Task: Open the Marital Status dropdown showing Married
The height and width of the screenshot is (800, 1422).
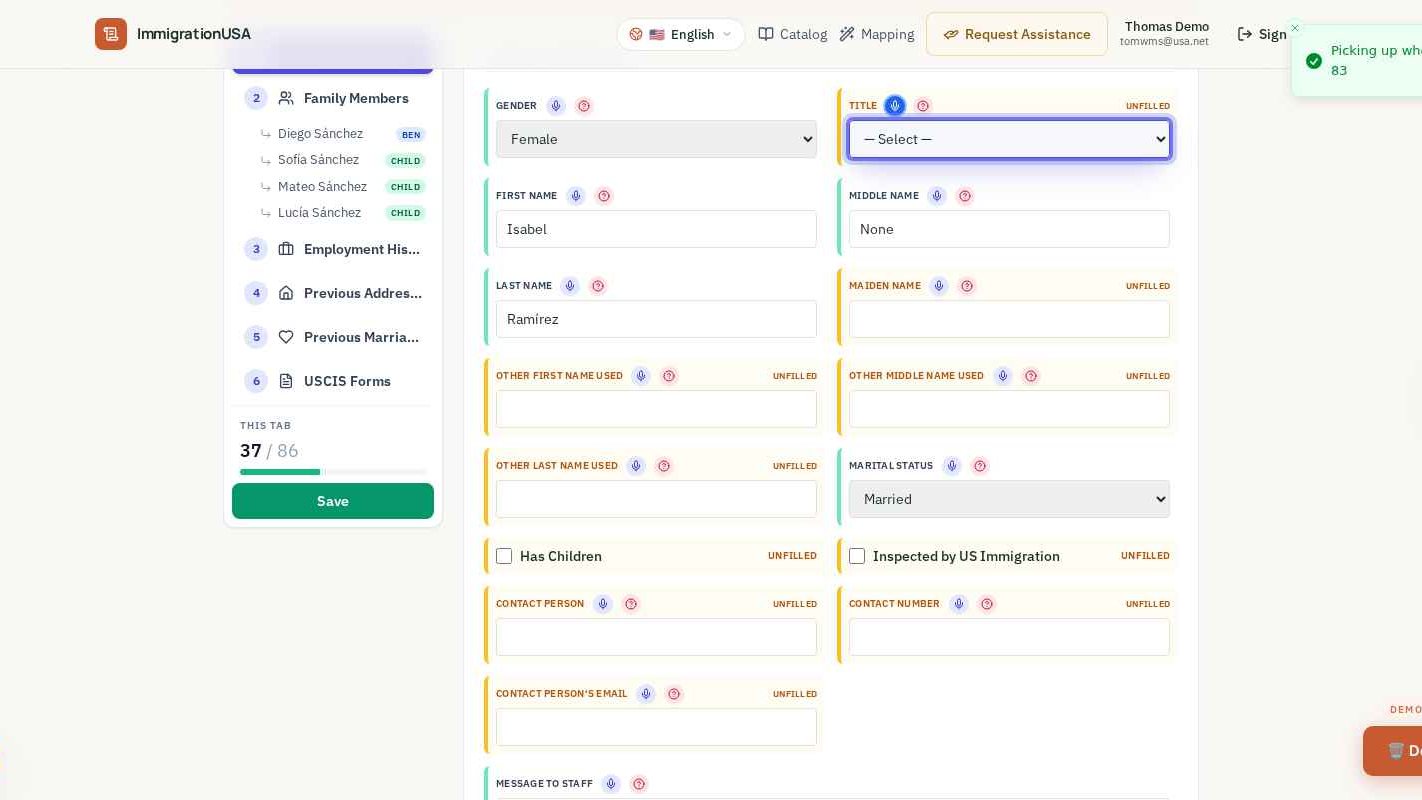Action: click(1009, 499)
